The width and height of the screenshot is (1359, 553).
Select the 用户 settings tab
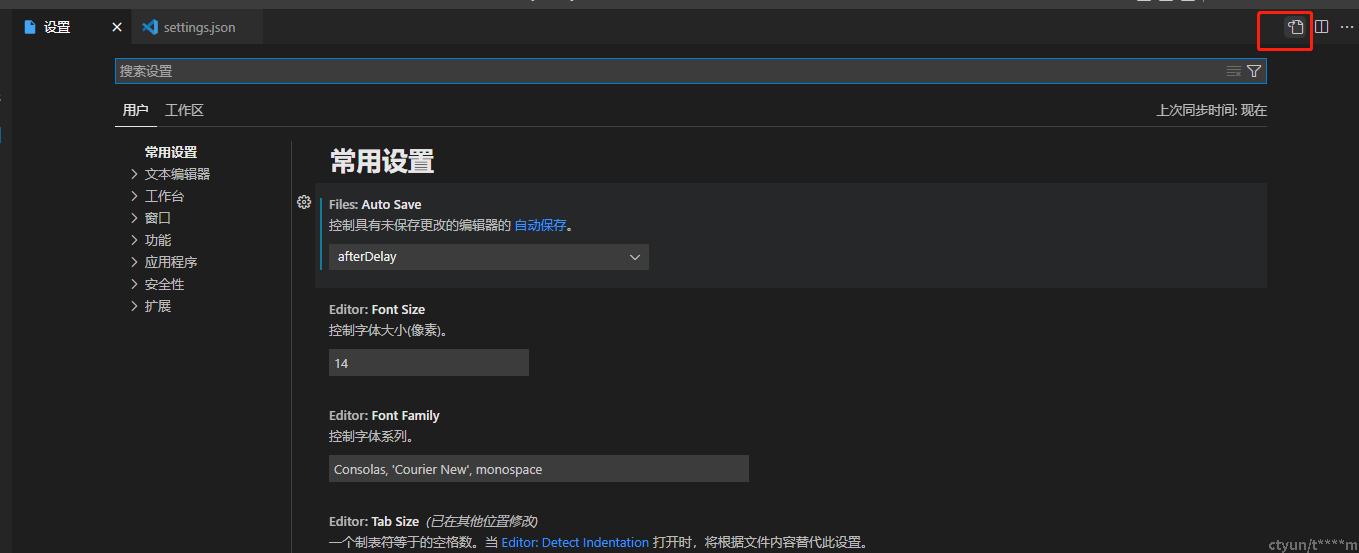coord(135,110)
